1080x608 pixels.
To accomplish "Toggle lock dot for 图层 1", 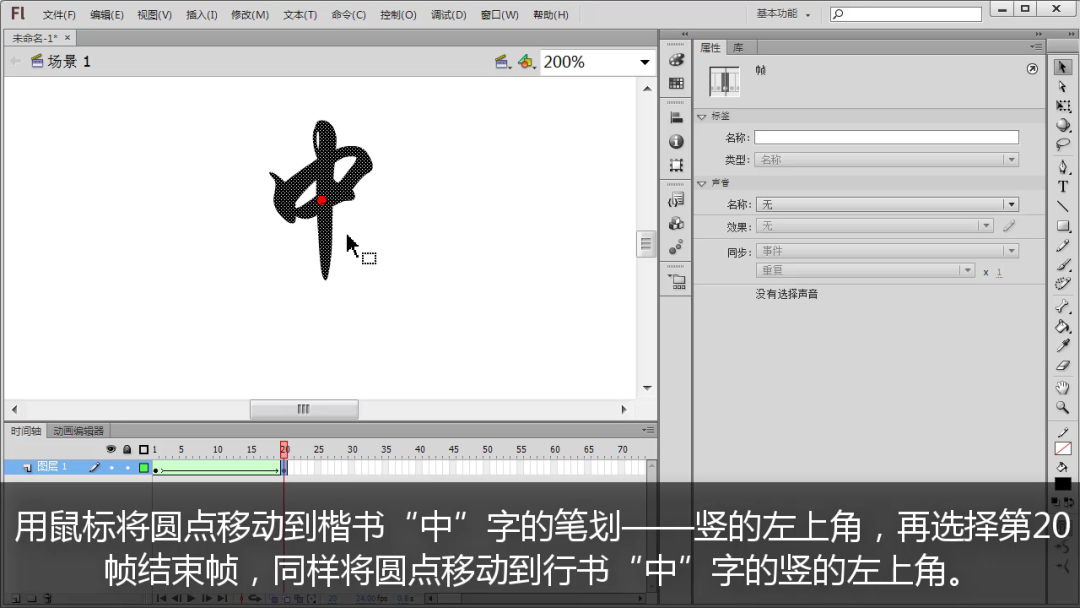I will coord(127,467).
